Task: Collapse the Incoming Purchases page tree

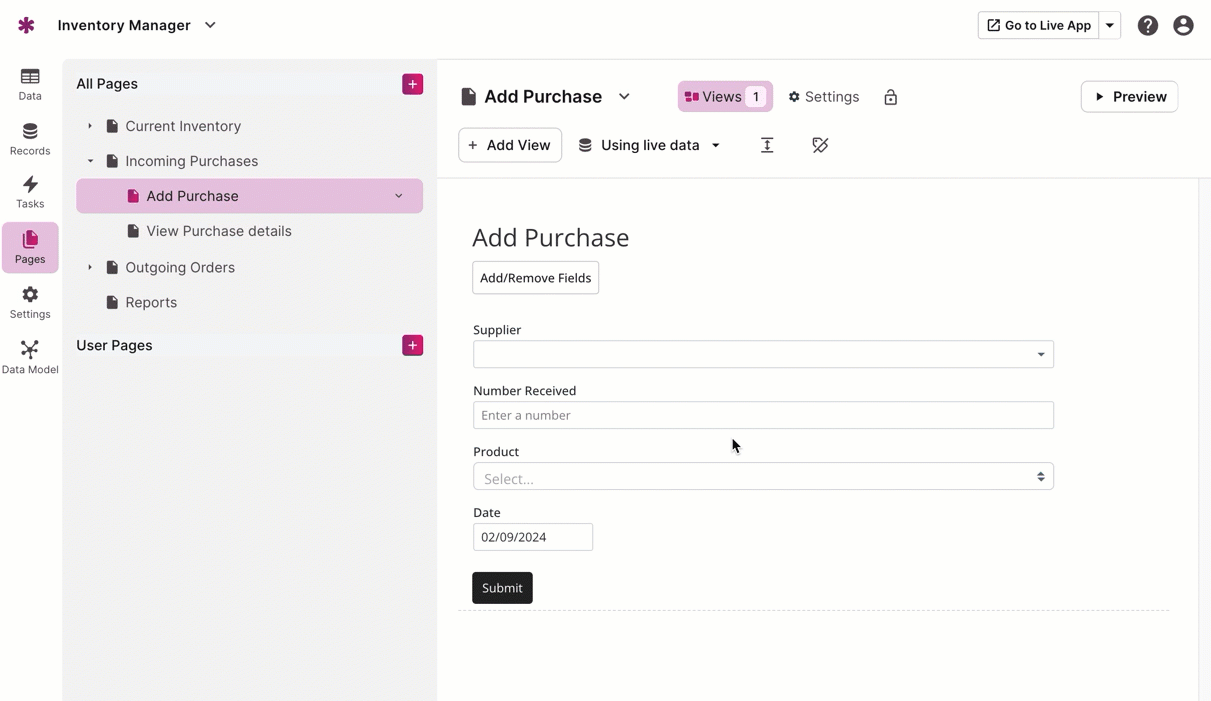Action: click(90, 161)
